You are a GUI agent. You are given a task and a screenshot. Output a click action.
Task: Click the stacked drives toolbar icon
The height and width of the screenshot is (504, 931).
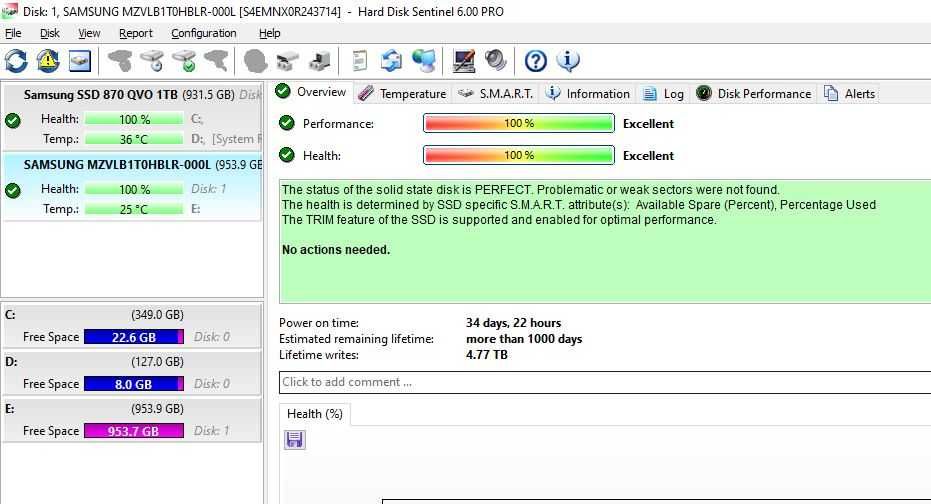287,61
